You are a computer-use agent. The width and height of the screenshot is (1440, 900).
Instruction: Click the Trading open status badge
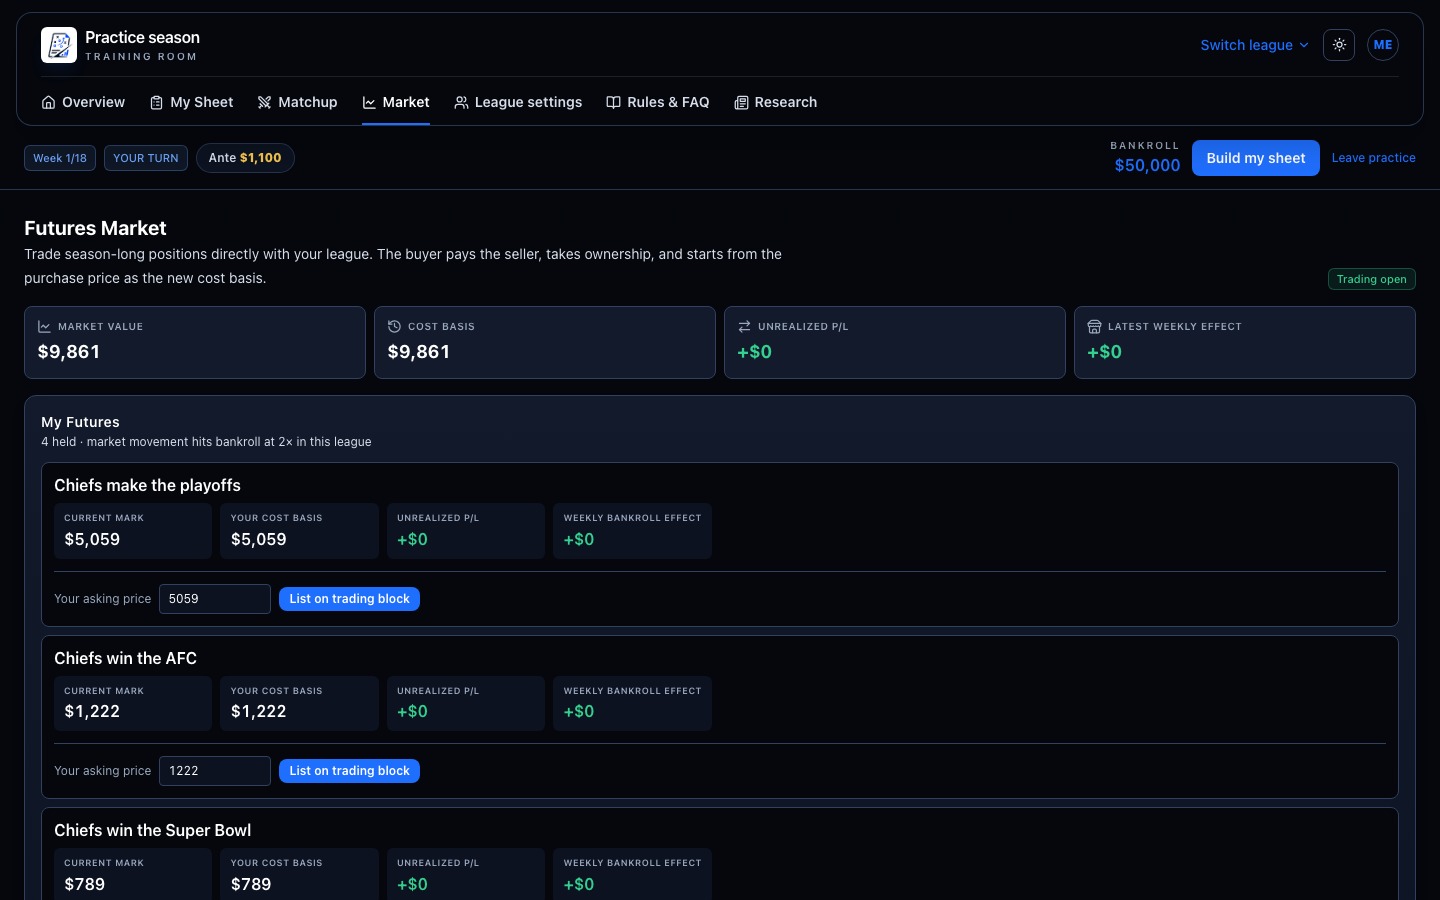[1372, 279]
